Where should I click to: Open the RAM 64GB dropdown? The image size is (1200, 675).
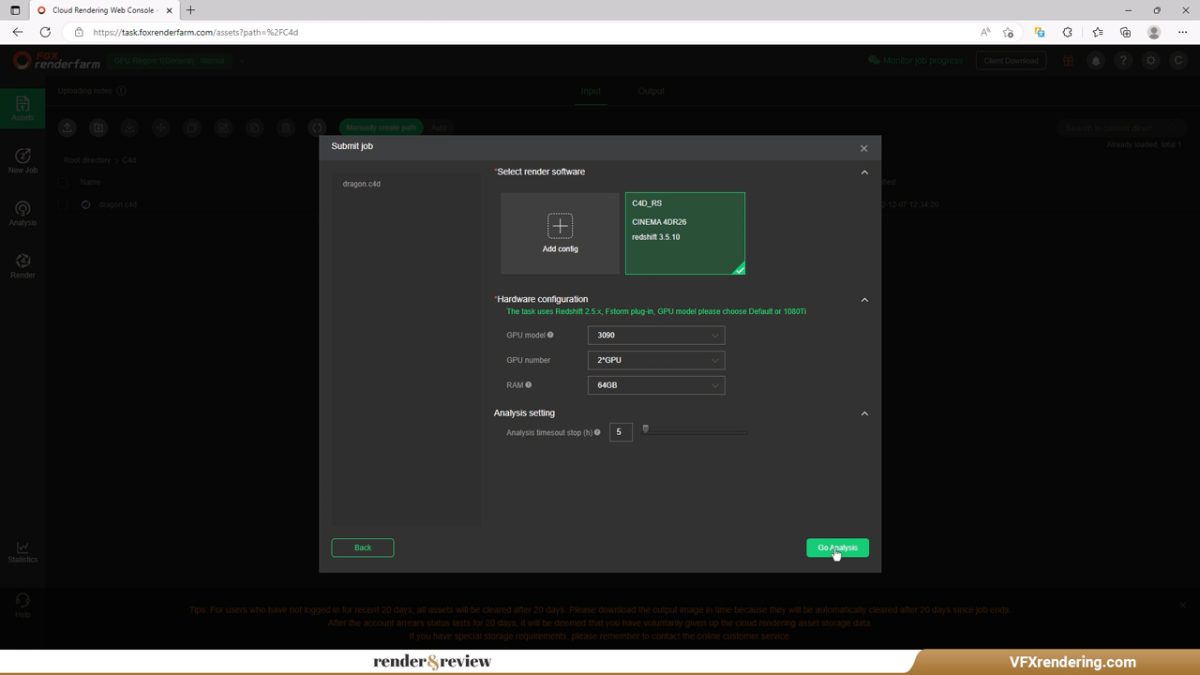tap(656, 385)
